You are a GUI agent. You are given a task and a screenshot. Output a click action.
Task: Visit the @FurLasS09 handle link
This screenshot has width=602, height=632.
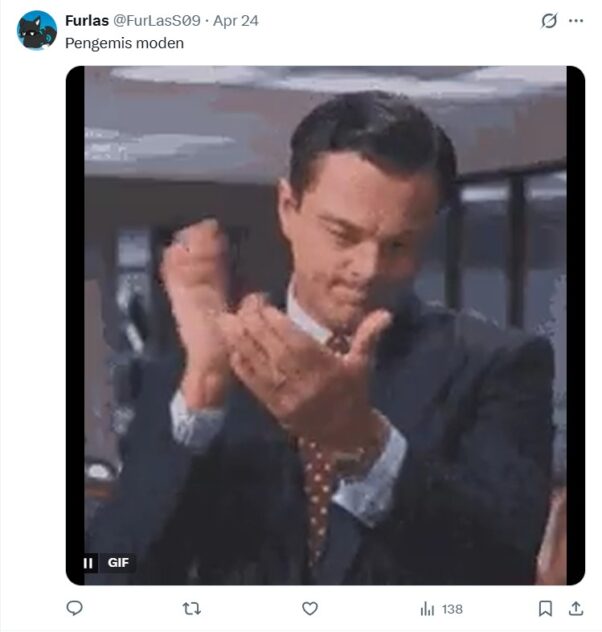point(157,21)
